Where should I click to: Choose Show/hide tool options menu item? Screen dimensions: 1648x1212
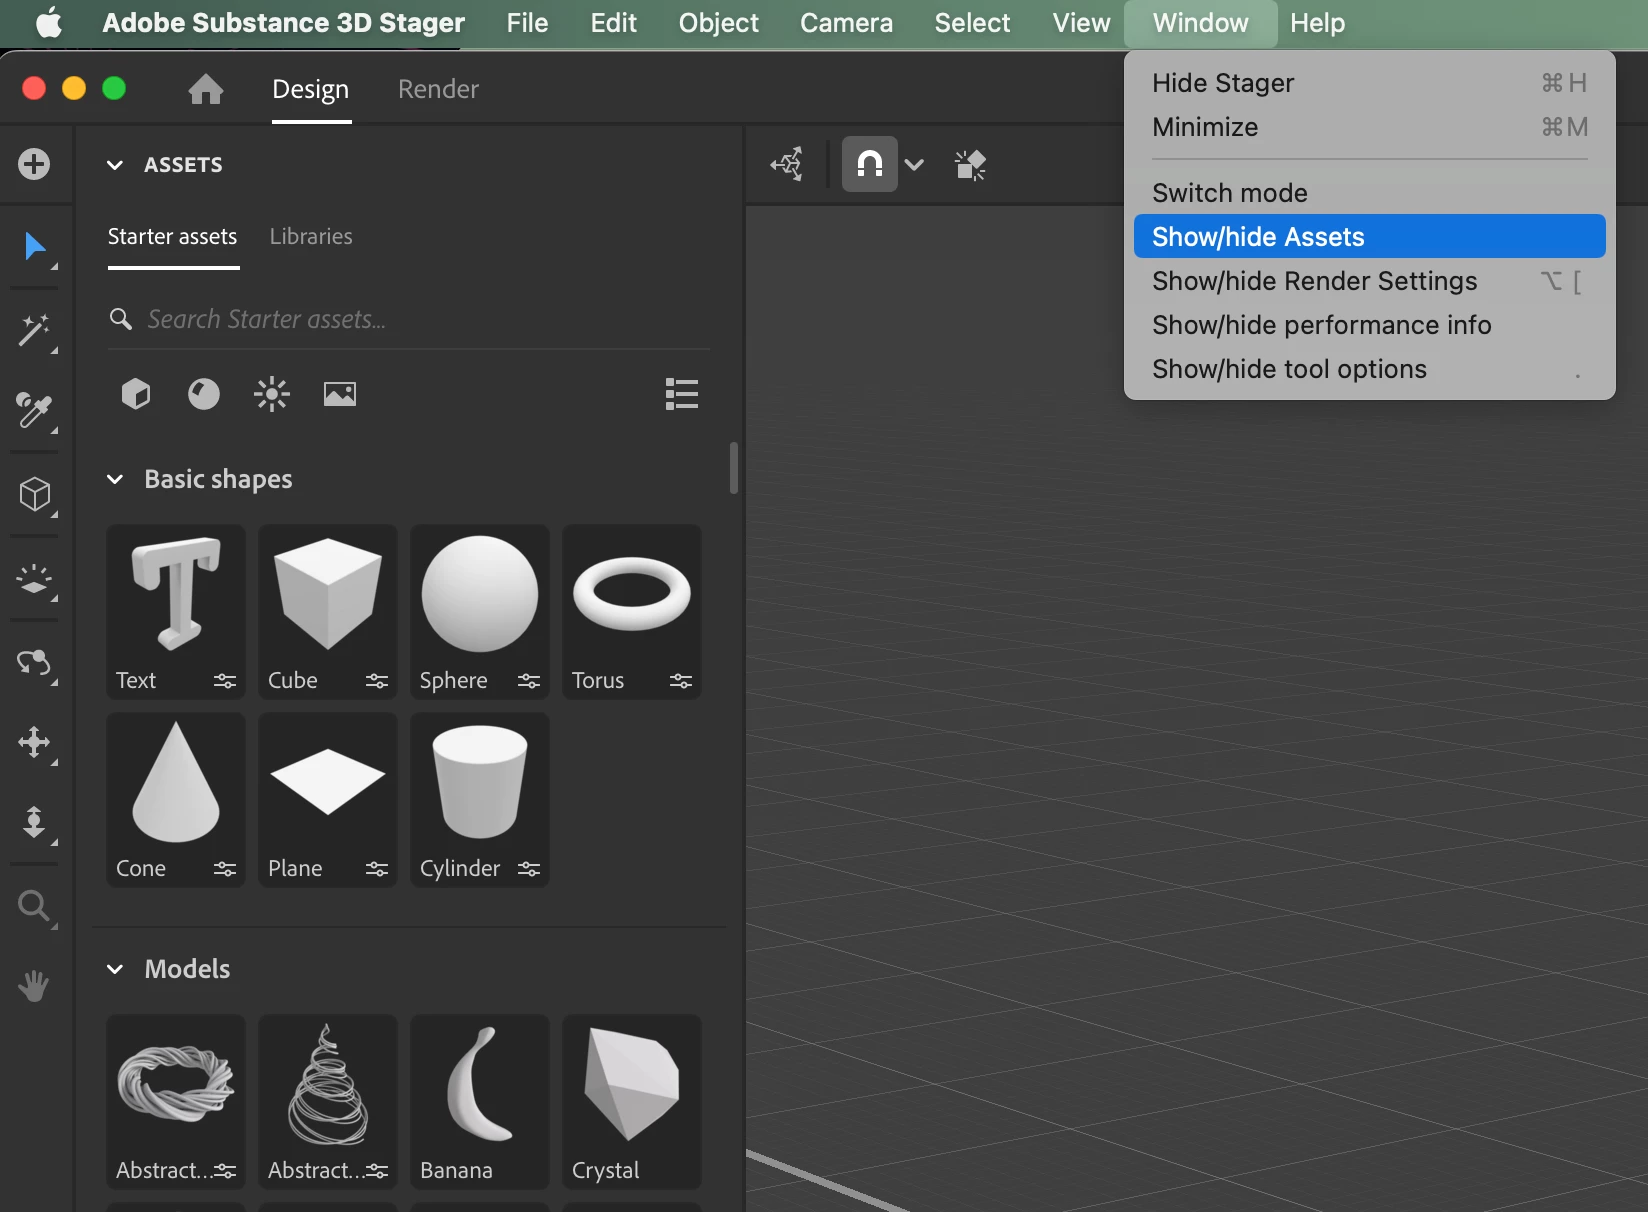coord(1369,369)
